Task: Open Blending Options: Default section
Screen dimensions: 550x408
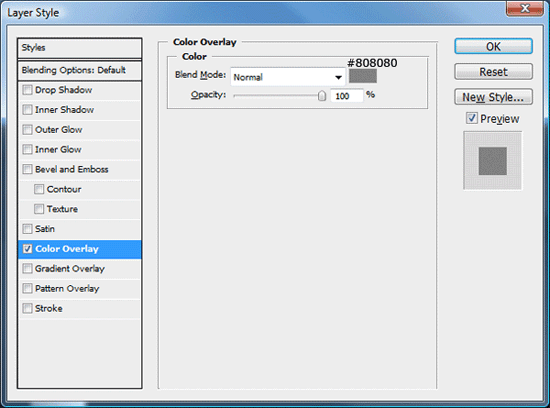Action: (80, 70)
